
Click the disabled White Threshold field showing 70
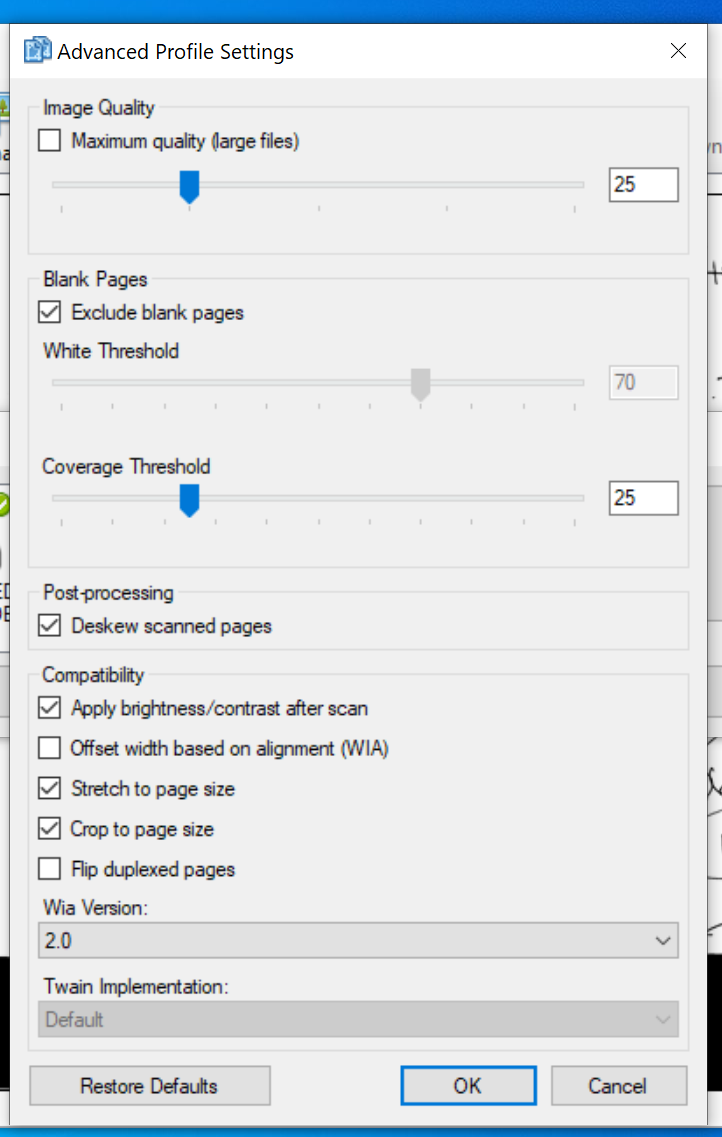tap(643, 382)
